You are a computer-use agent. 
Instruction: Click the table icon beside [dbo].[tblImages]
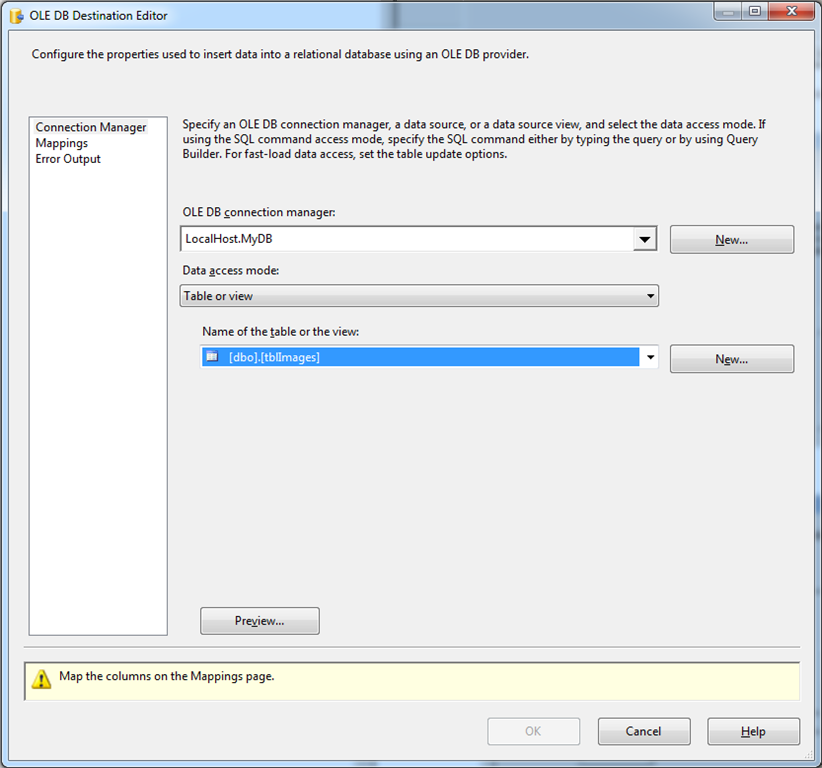[212, 356]
